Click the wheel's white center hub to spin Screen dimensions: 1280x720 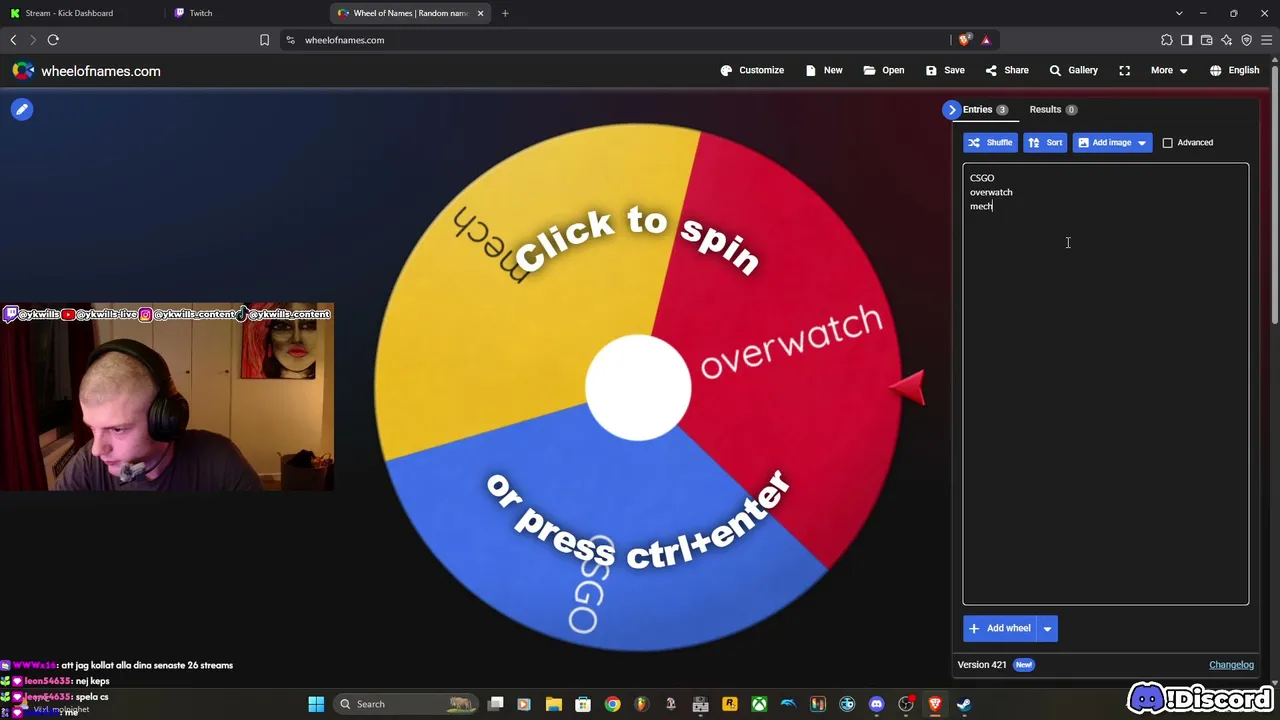pos(638,388)
